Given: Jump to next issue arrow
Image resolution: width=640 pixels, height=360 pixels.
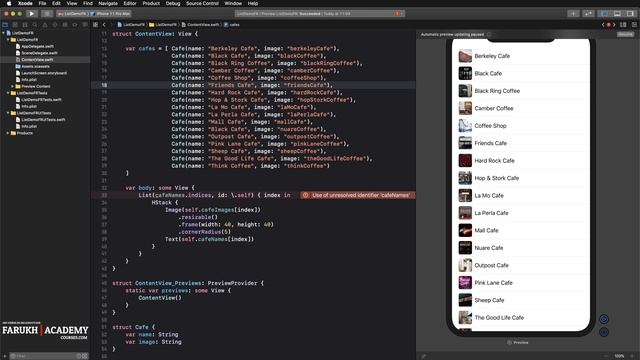Looking at the screenshot, I should pos(614,25).
